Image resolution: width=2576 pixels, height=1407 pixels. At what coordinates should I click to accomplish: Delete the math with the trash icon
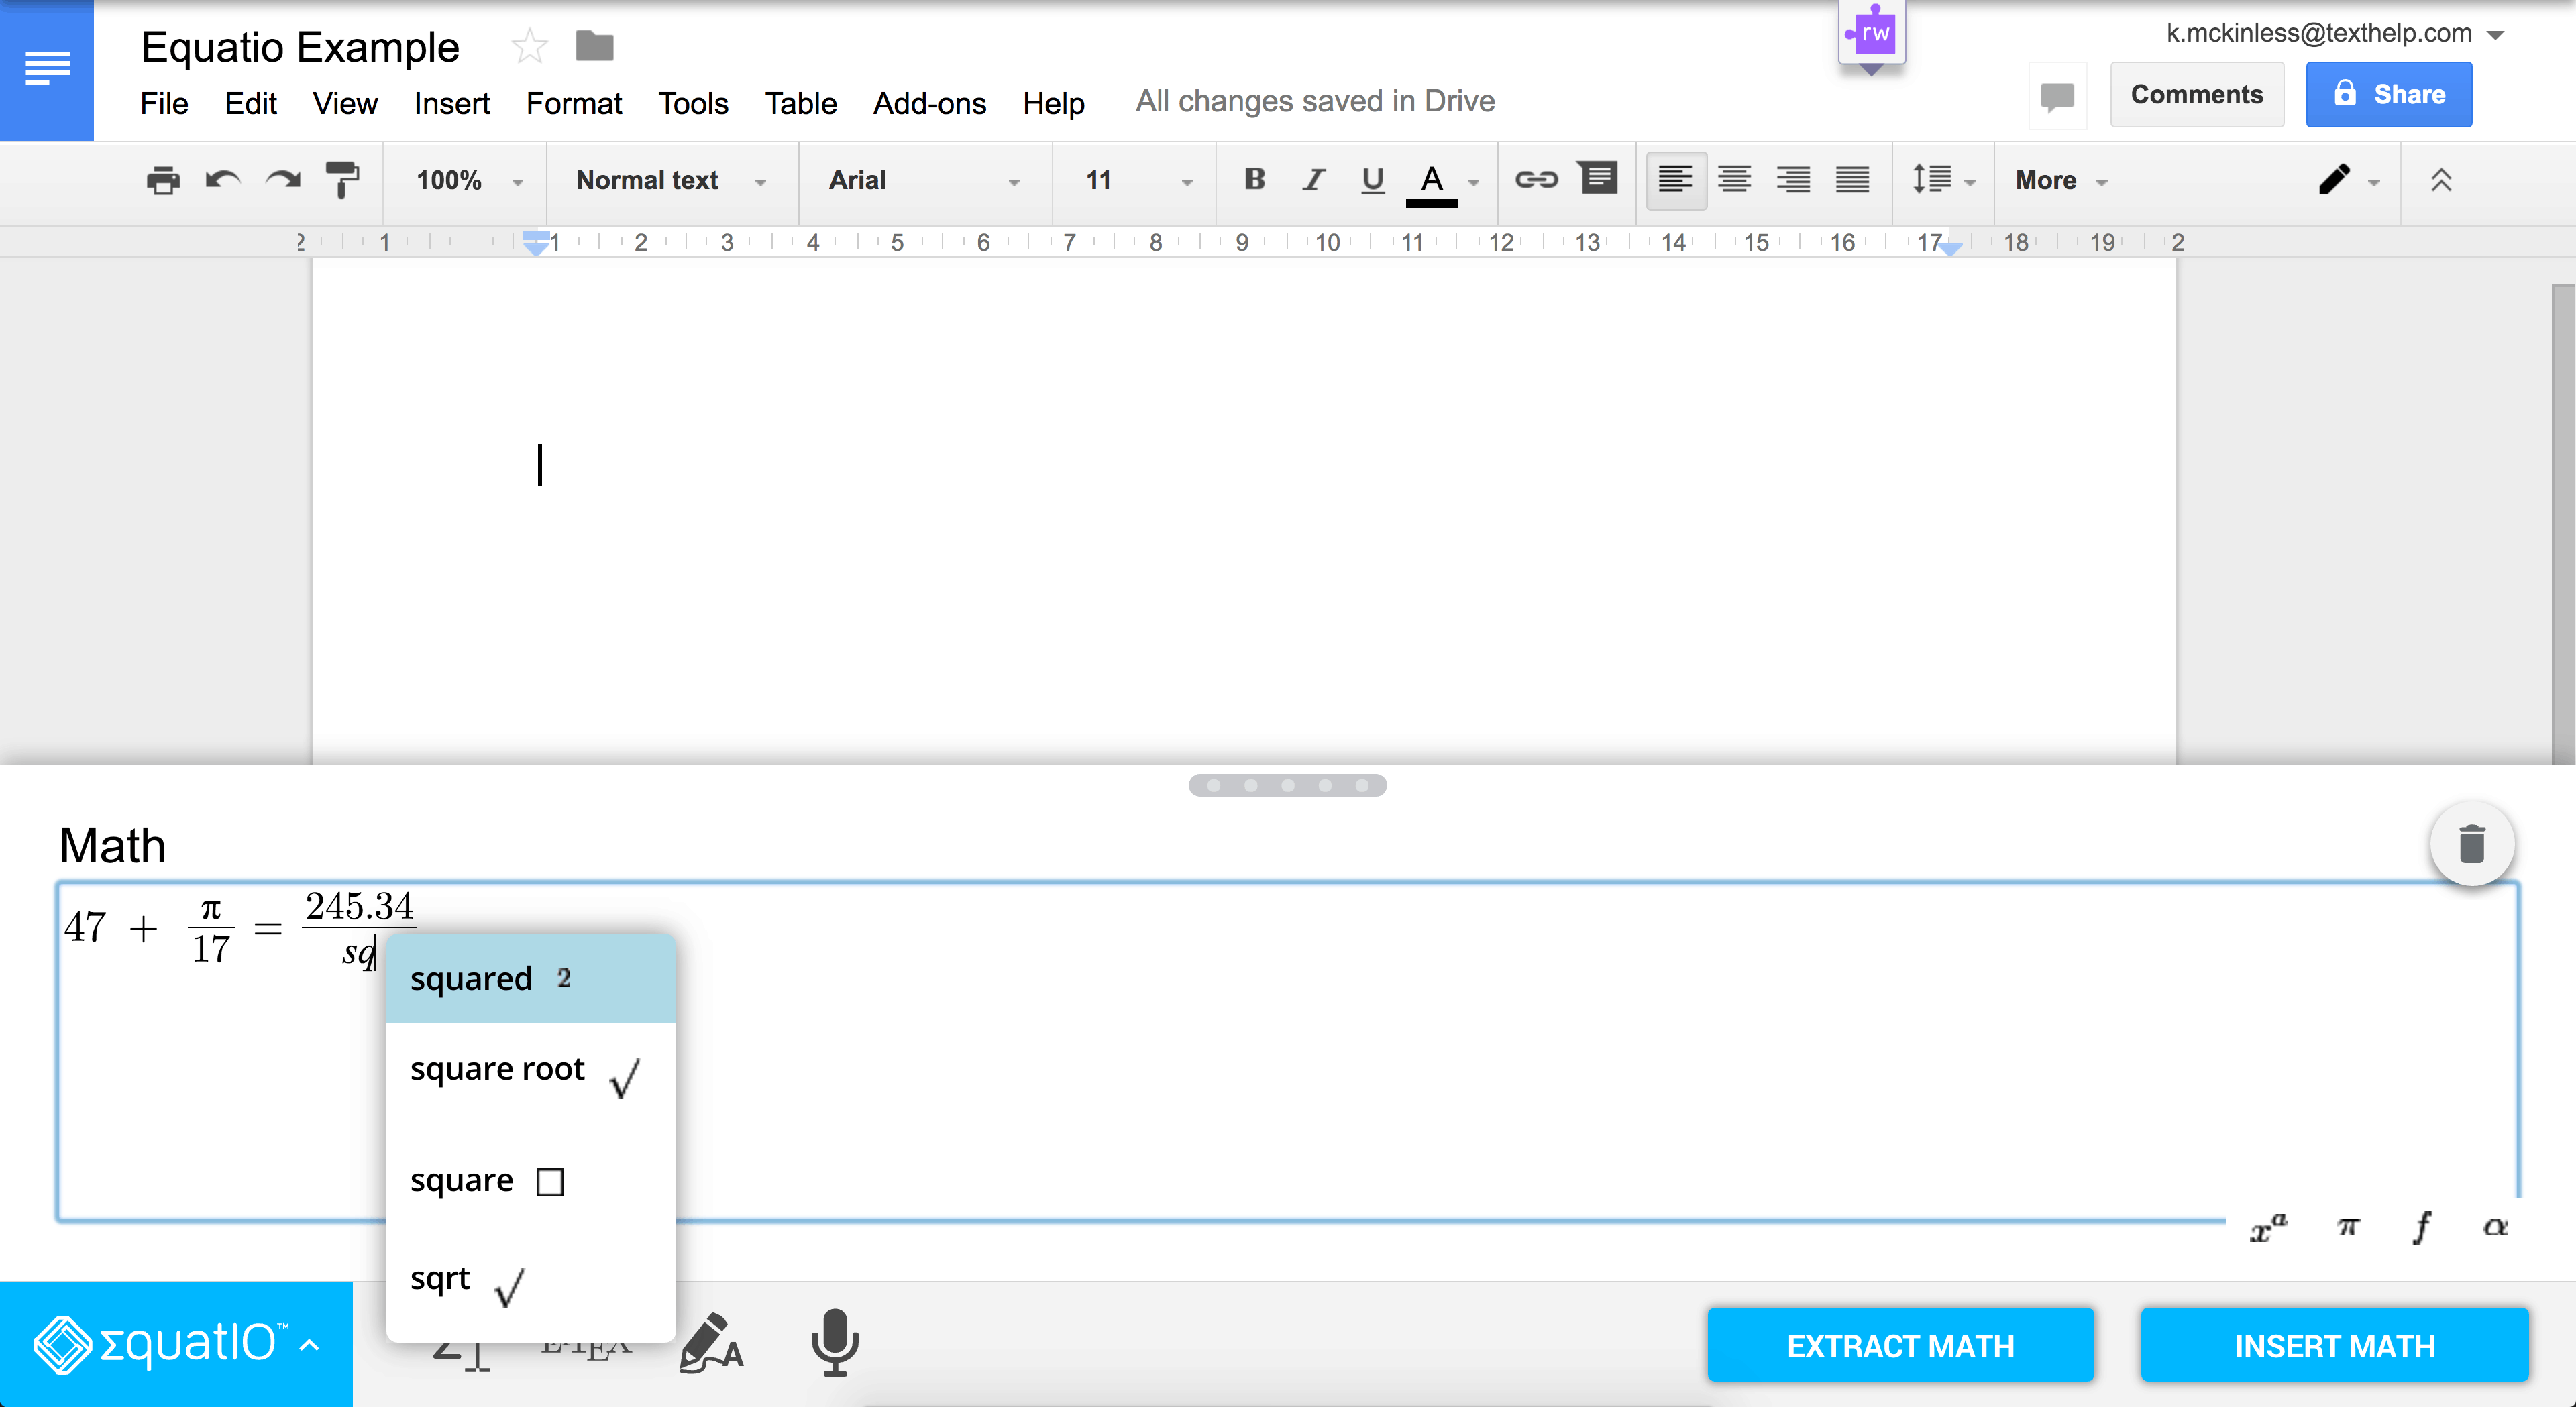coord(2472,844)
